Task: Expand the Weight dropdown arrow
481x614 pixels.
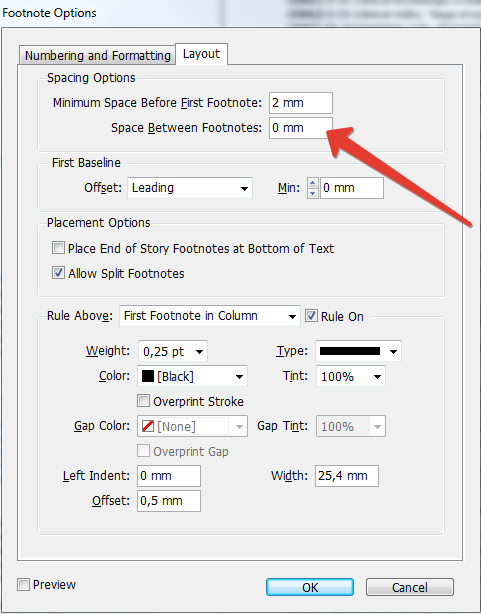Action: [x=199, y=351]
